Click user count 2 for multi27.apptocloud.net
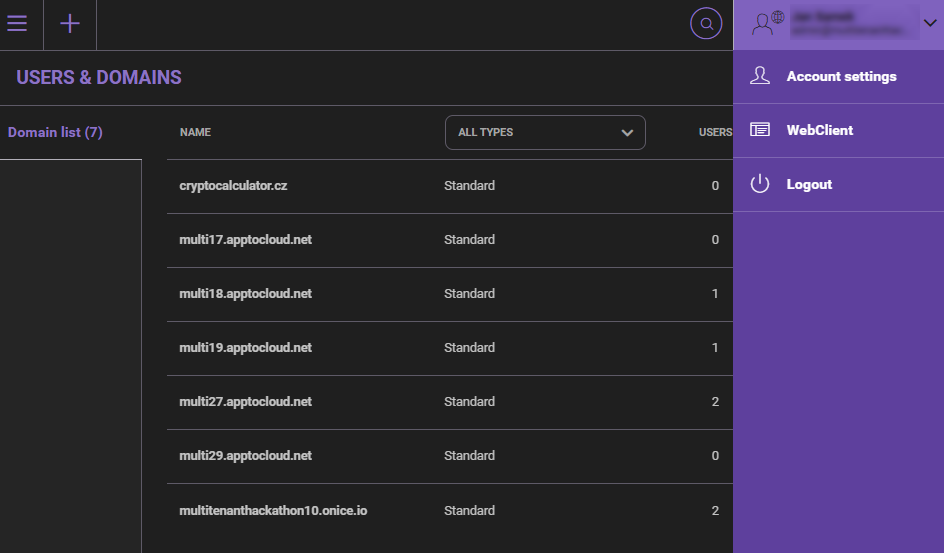Screen dimensions: 944x553 coord(715,401)
